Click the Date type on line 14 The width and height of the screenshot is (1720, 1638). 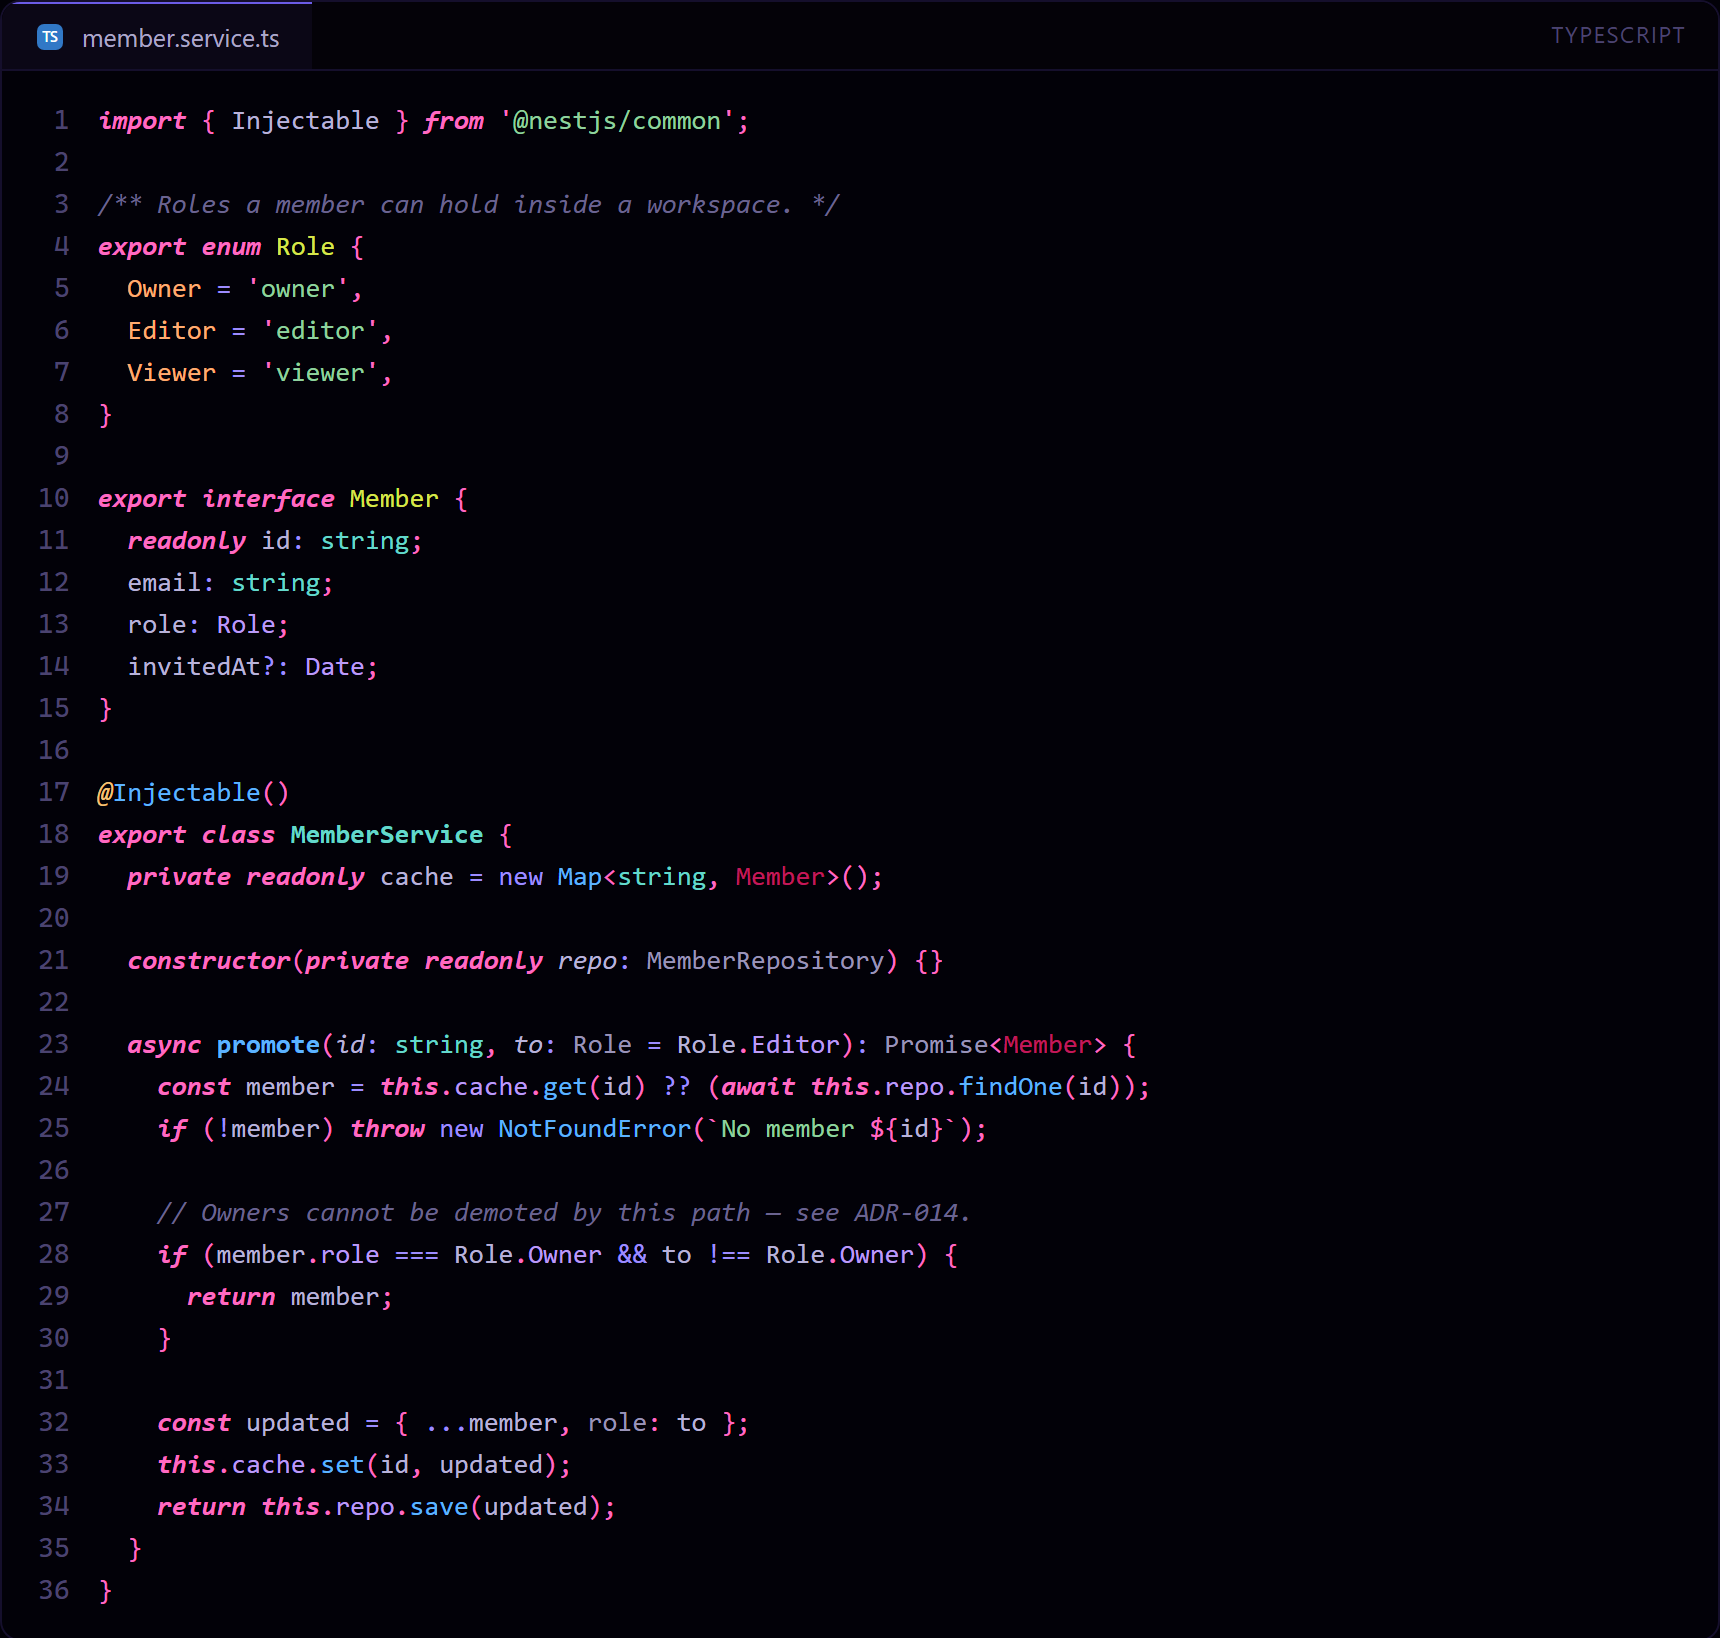coord(334,667)
